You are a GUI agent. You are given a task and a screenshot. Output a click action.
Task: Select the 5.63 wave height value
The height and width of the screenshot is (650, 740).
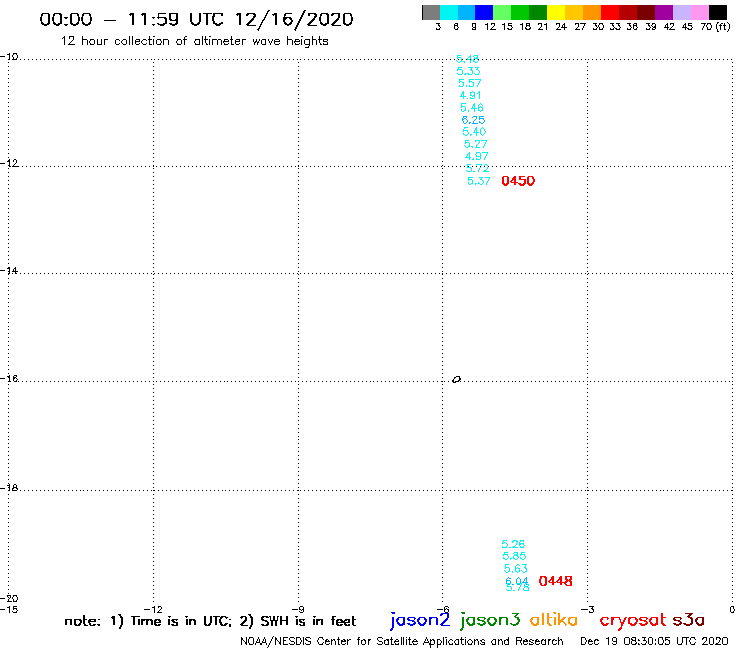coord(515,569)
